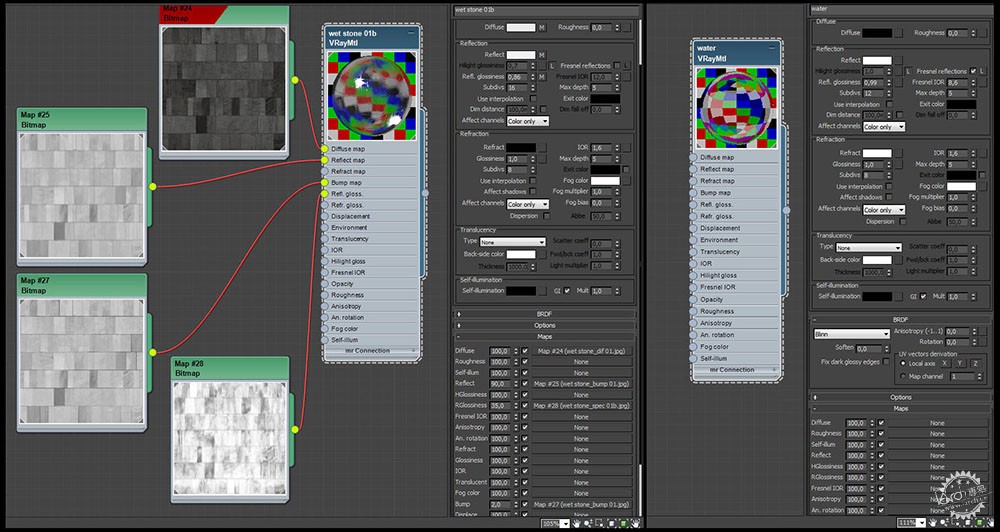The image size is (1000, 532).
Task: Toggle Dispersion checkbox in wet stone panel
Action: pos(547,216)
